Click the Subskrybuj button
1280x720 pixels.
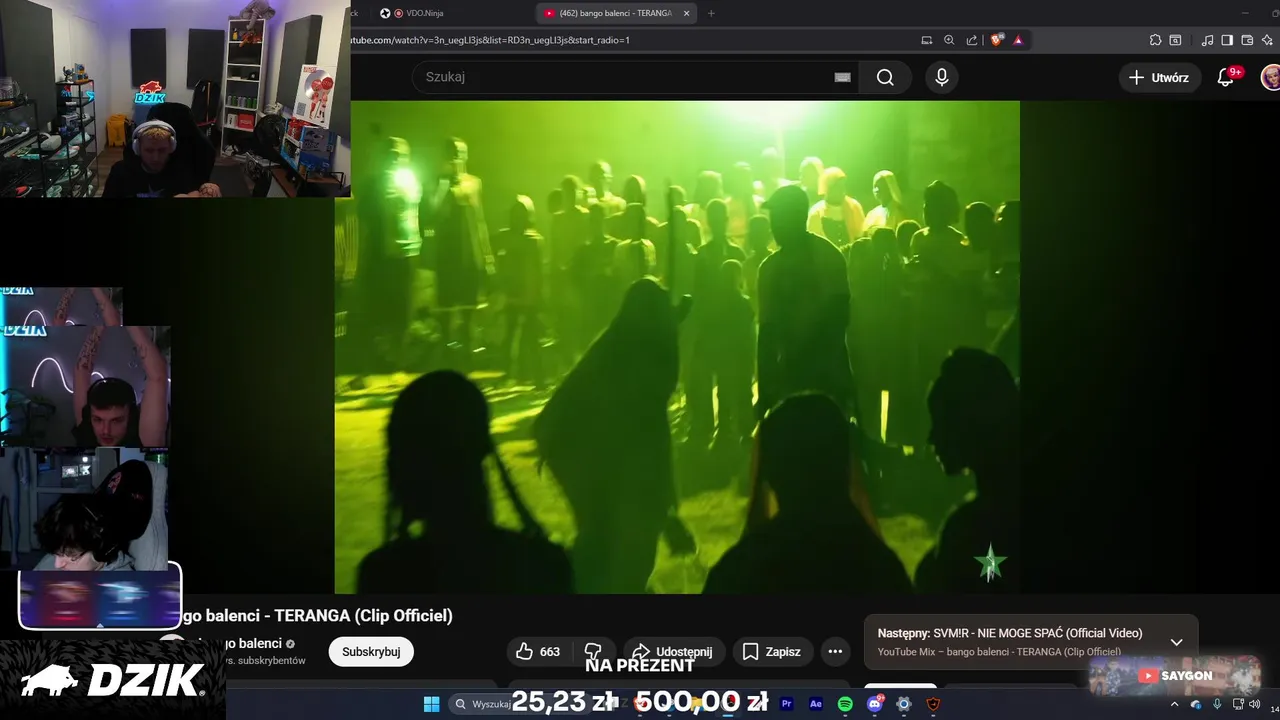(x=371, y=652)
